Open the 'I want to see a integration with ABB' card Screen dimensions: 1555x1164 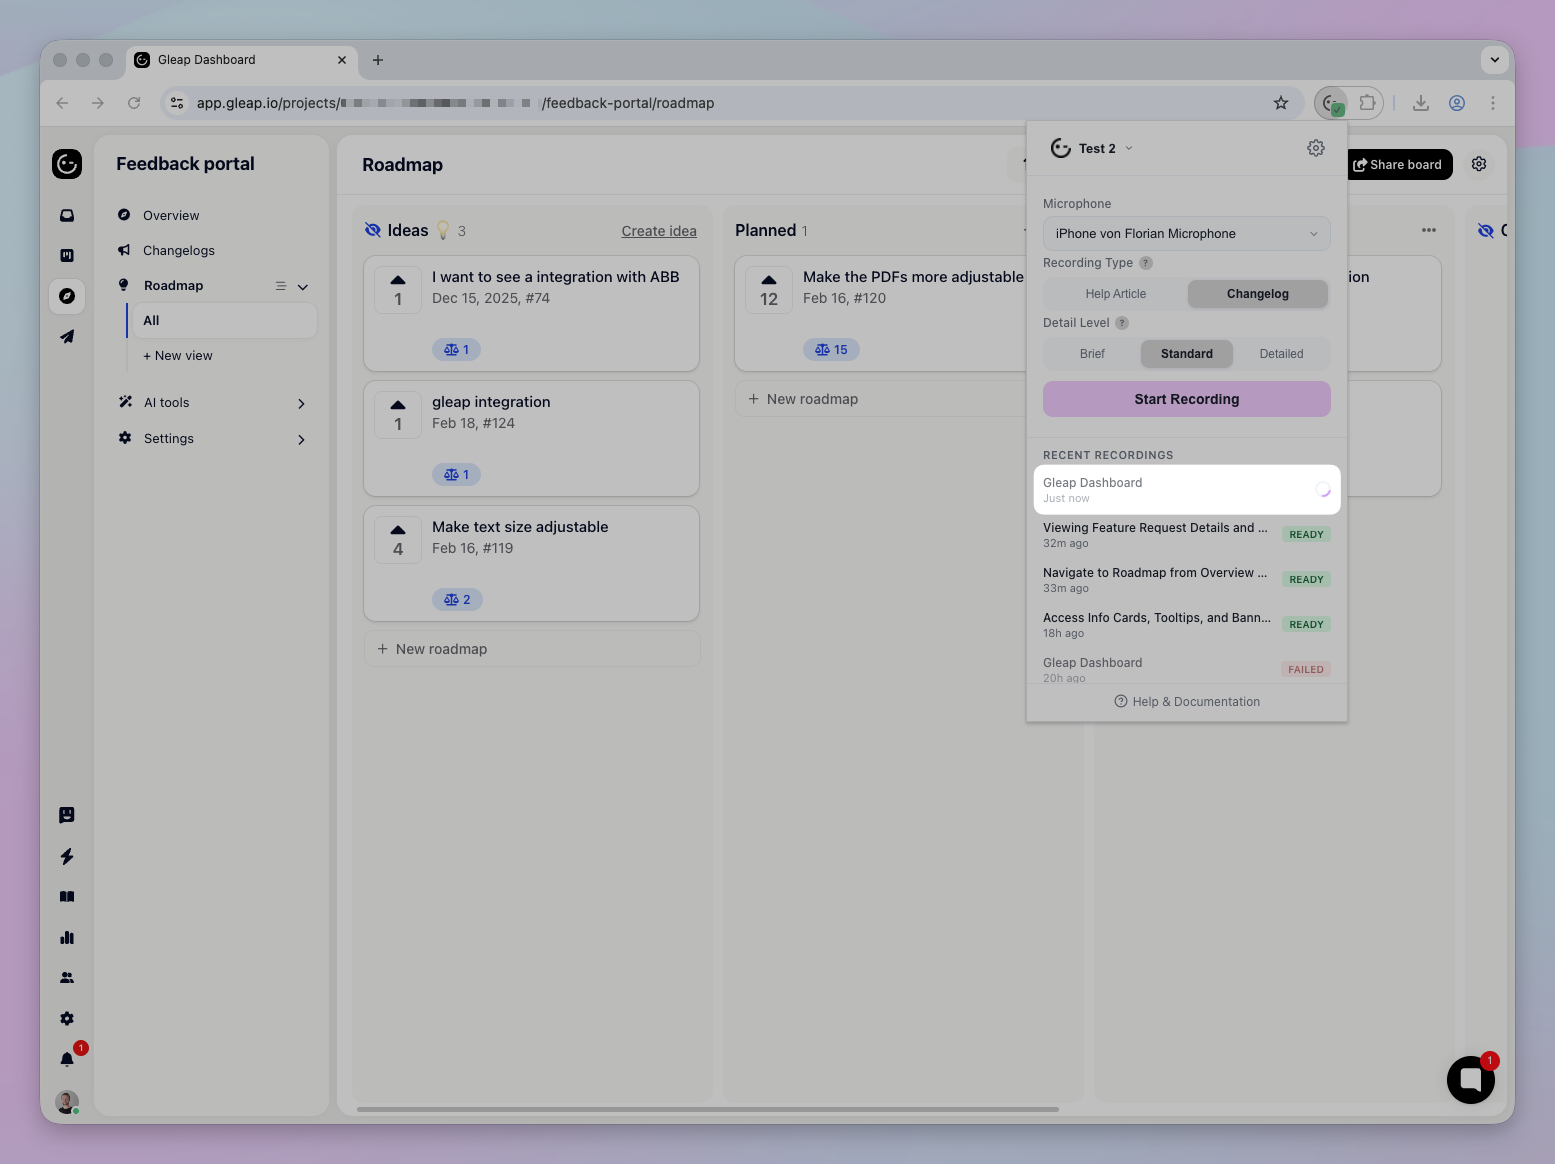coord(531,313)
